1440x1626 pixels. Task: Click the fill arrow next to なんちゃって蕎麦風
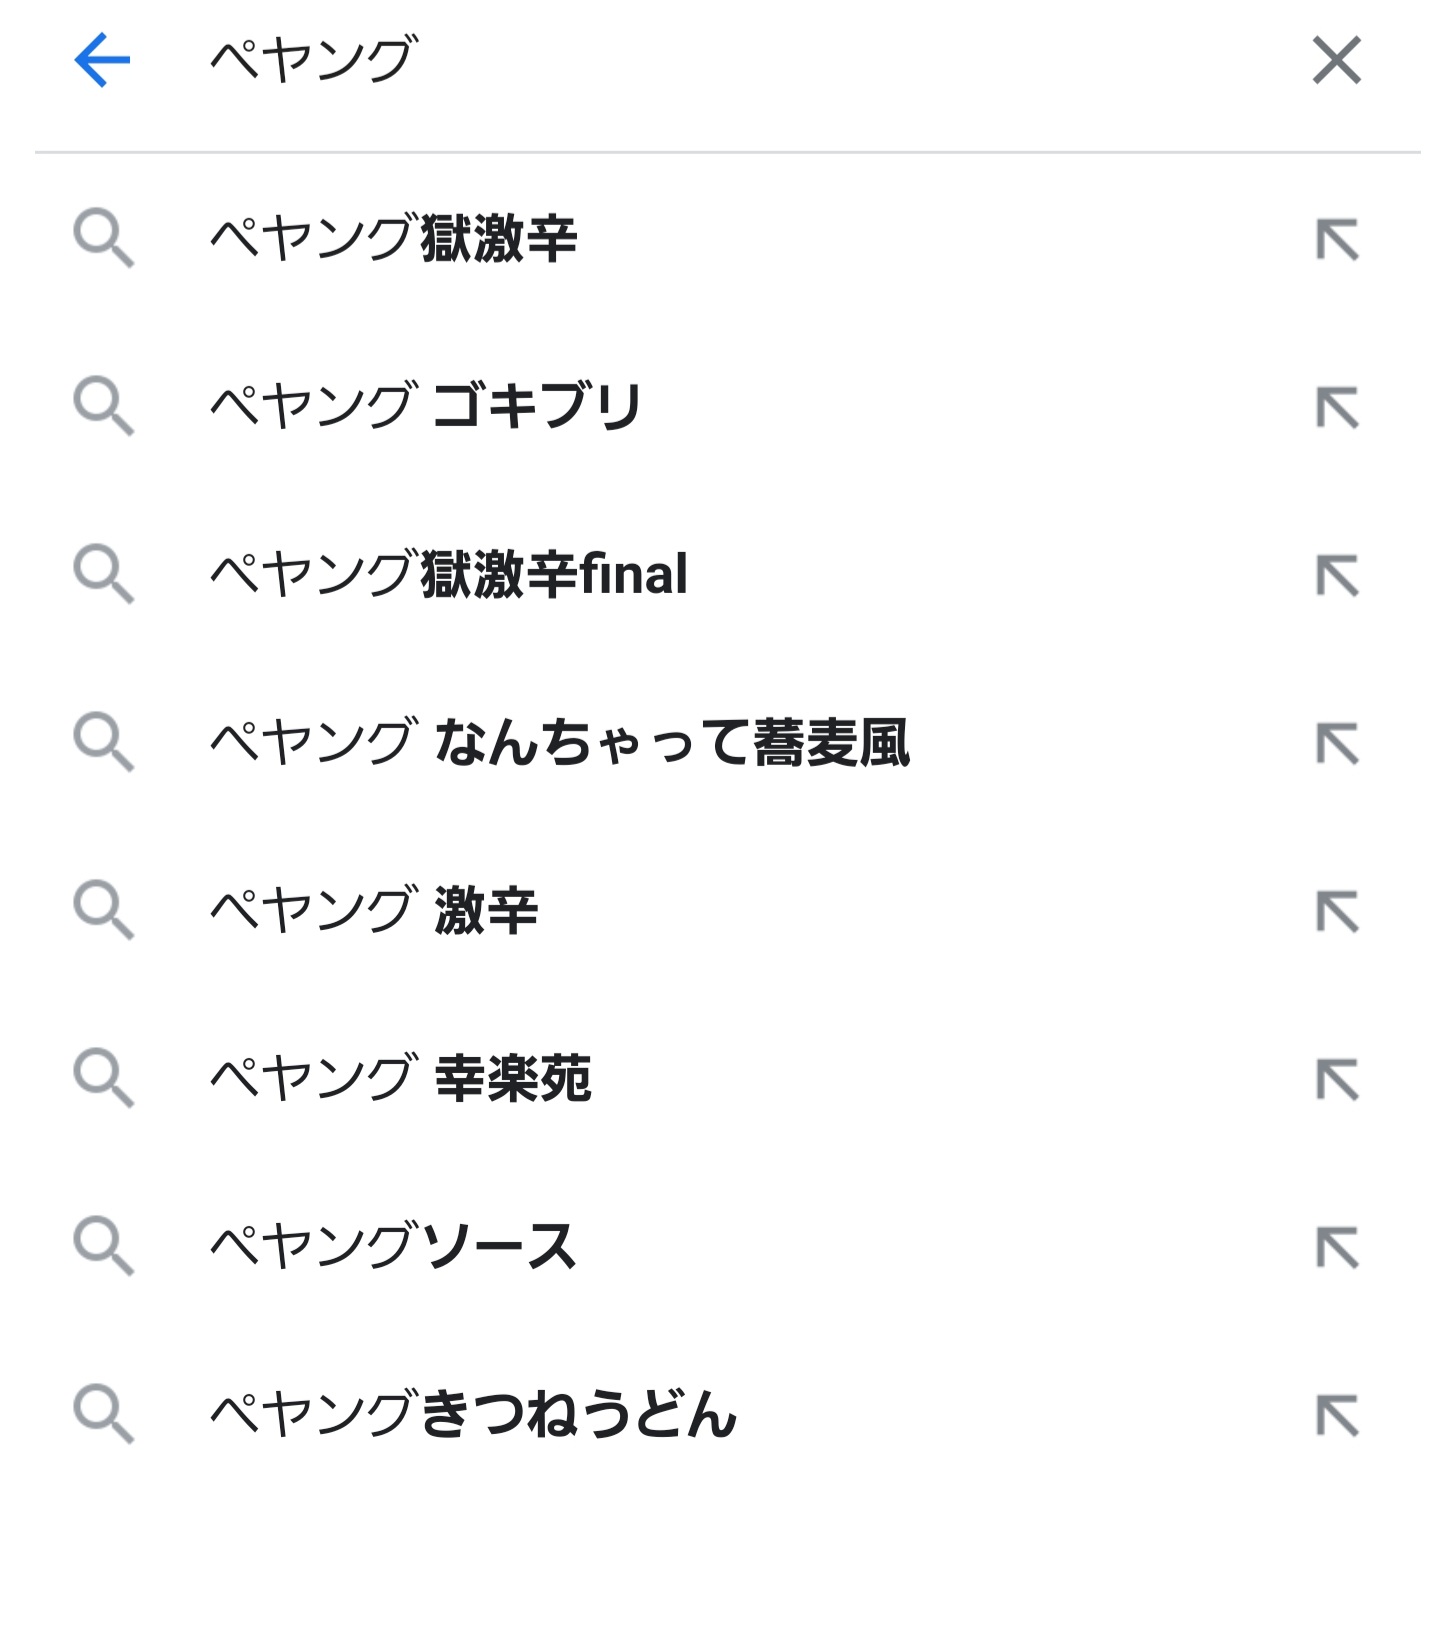[1337, 744]
